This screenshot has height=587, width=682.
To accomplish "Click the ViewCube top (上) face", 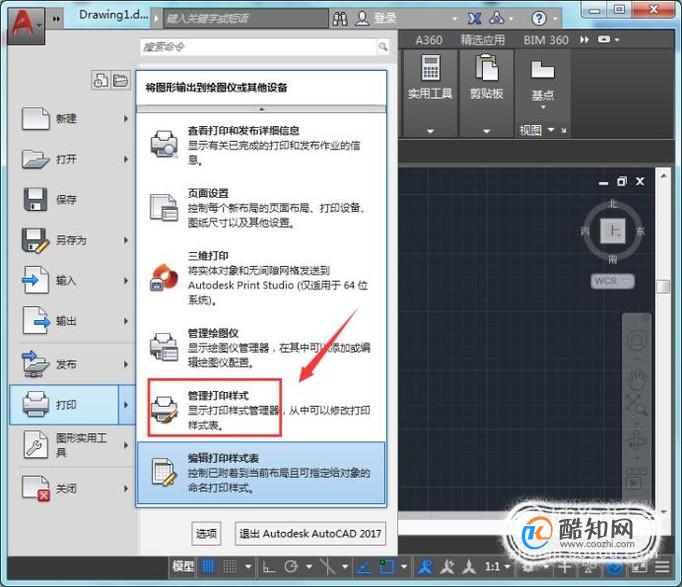I will [612, 230].
